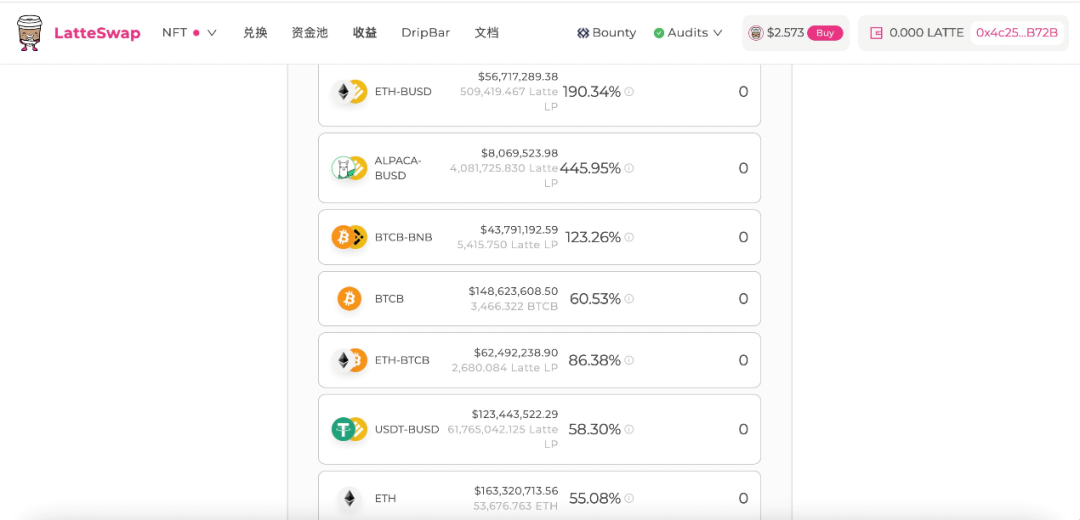Screen dimensions: 1080x520
Task: Open the Bounty link
Action: point(606,33)
